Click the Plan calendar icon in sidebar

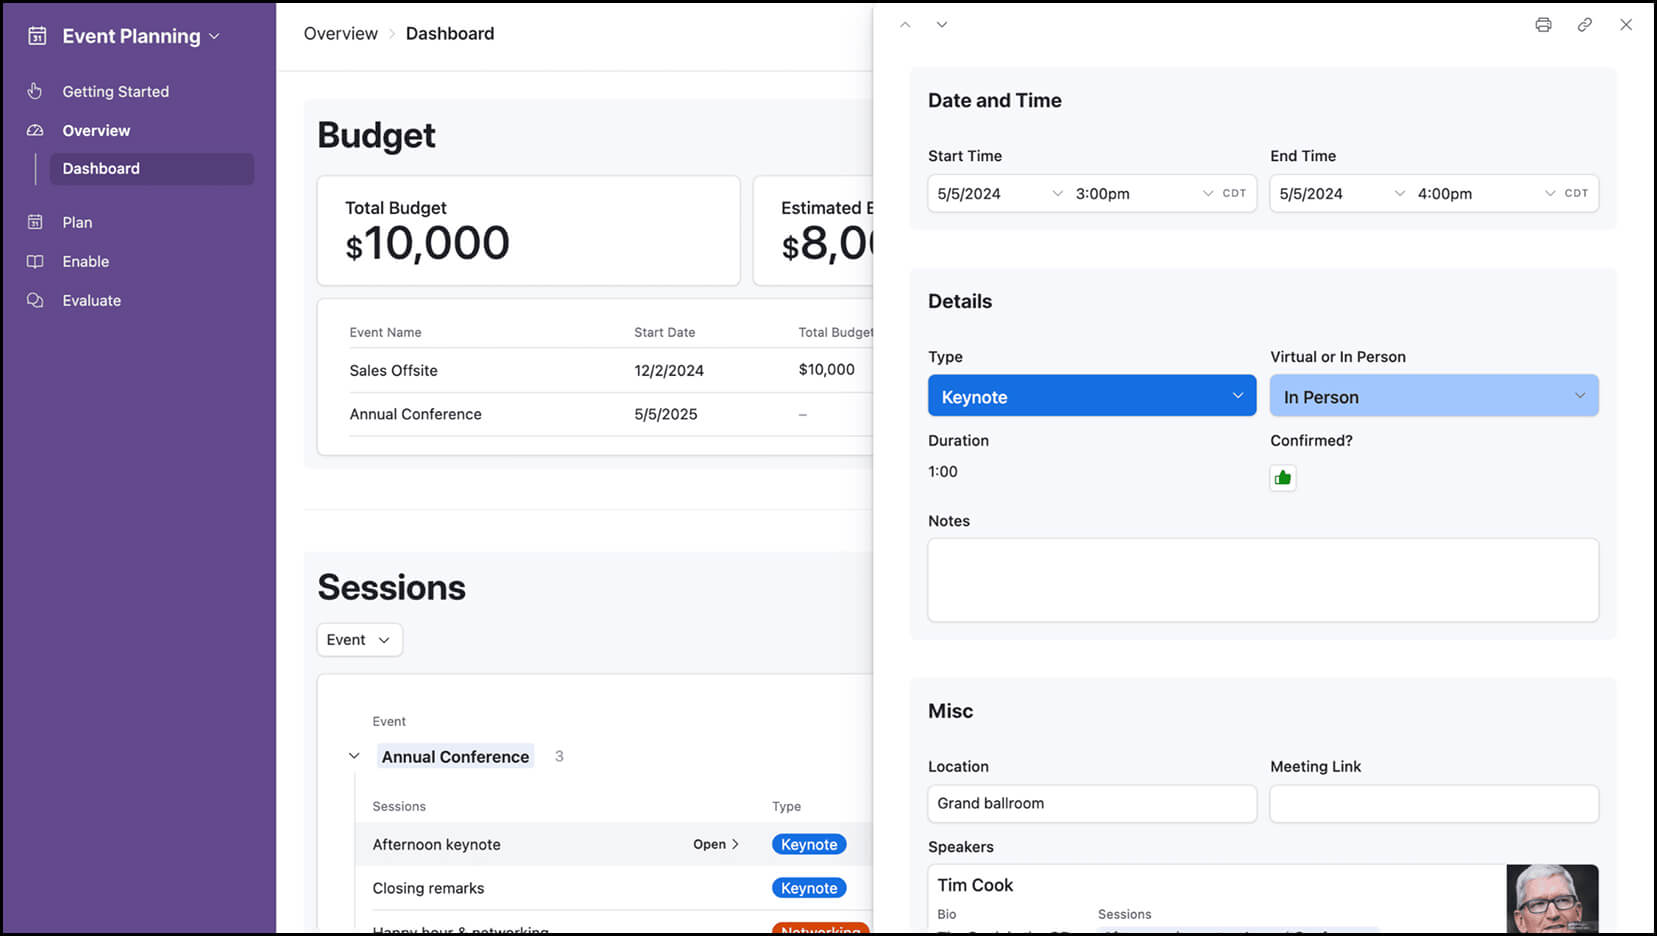coord(35,222)
